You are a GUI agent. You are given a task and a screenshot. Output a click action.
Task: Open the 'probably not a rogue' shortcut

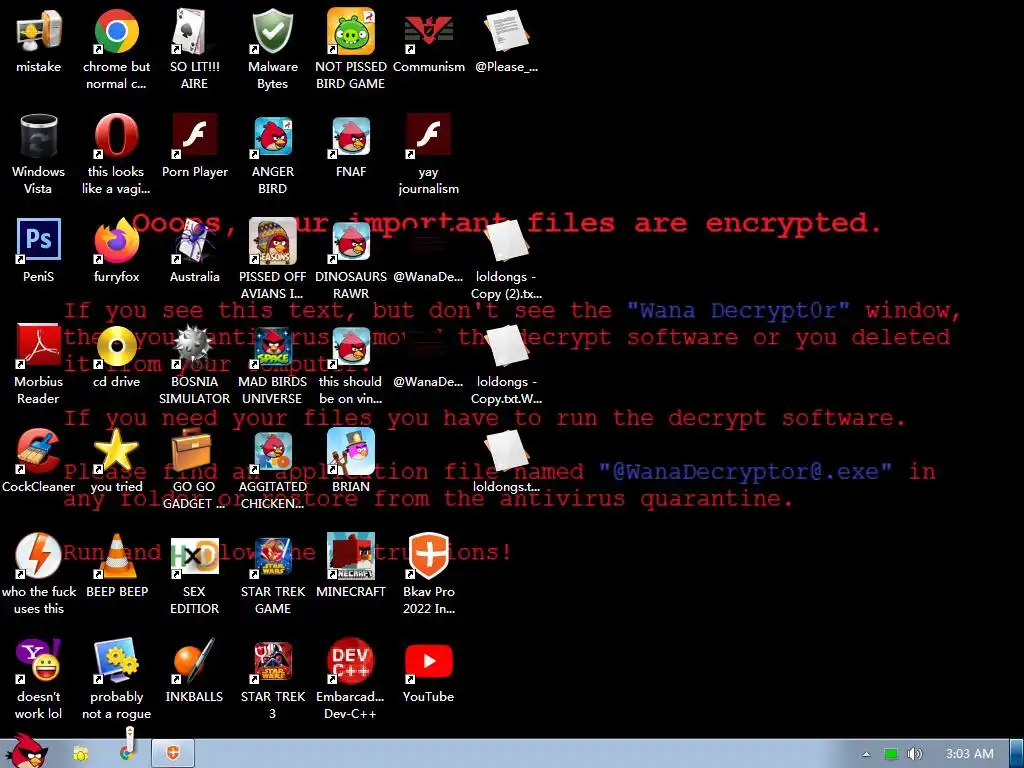[116, 662]
